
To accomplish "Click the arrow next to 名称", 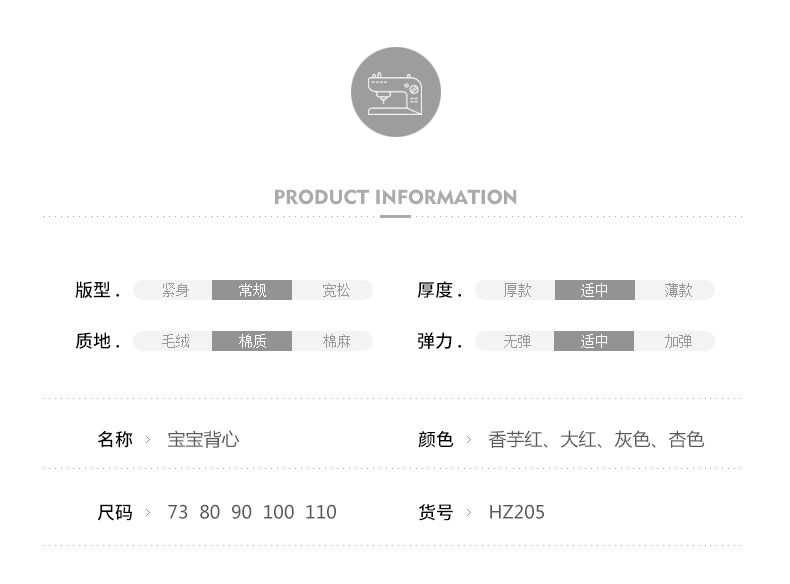I will coord(148,439).
